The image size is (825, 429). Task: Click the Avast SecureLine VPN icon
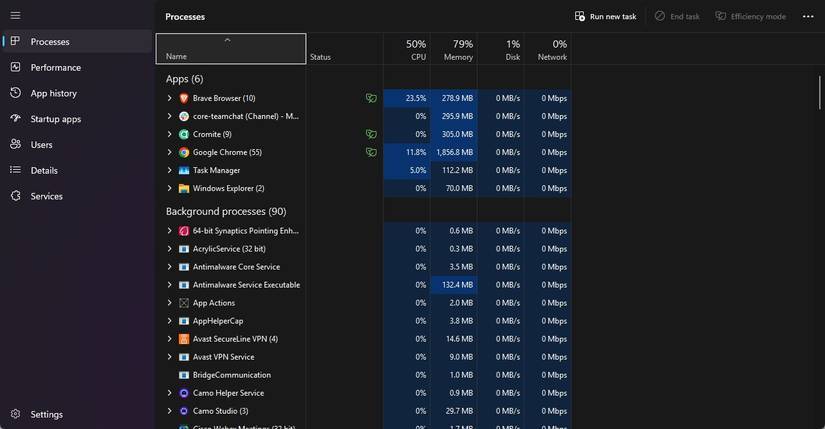184,339
